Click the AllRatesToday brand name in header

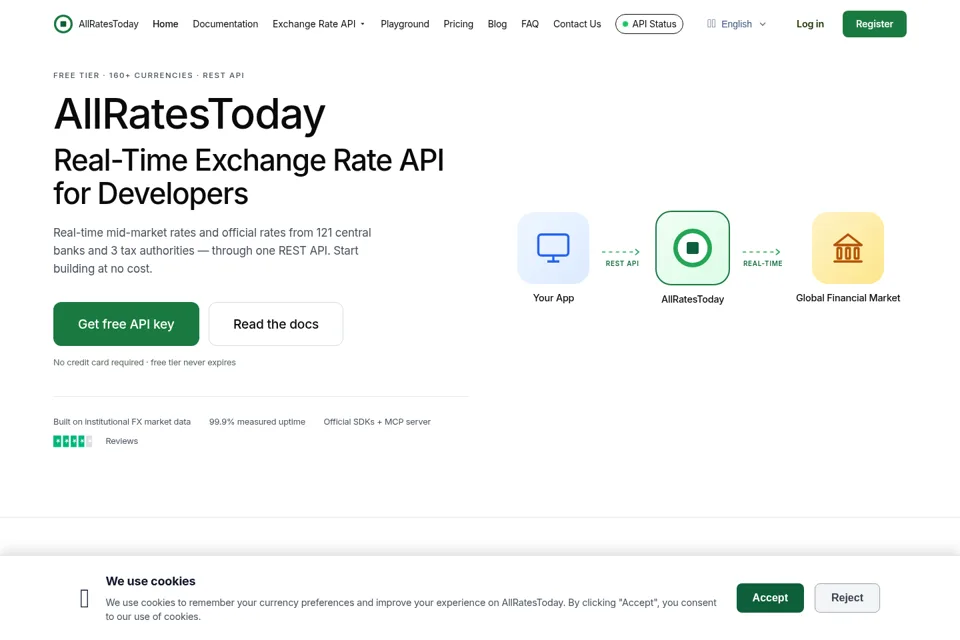108,24
